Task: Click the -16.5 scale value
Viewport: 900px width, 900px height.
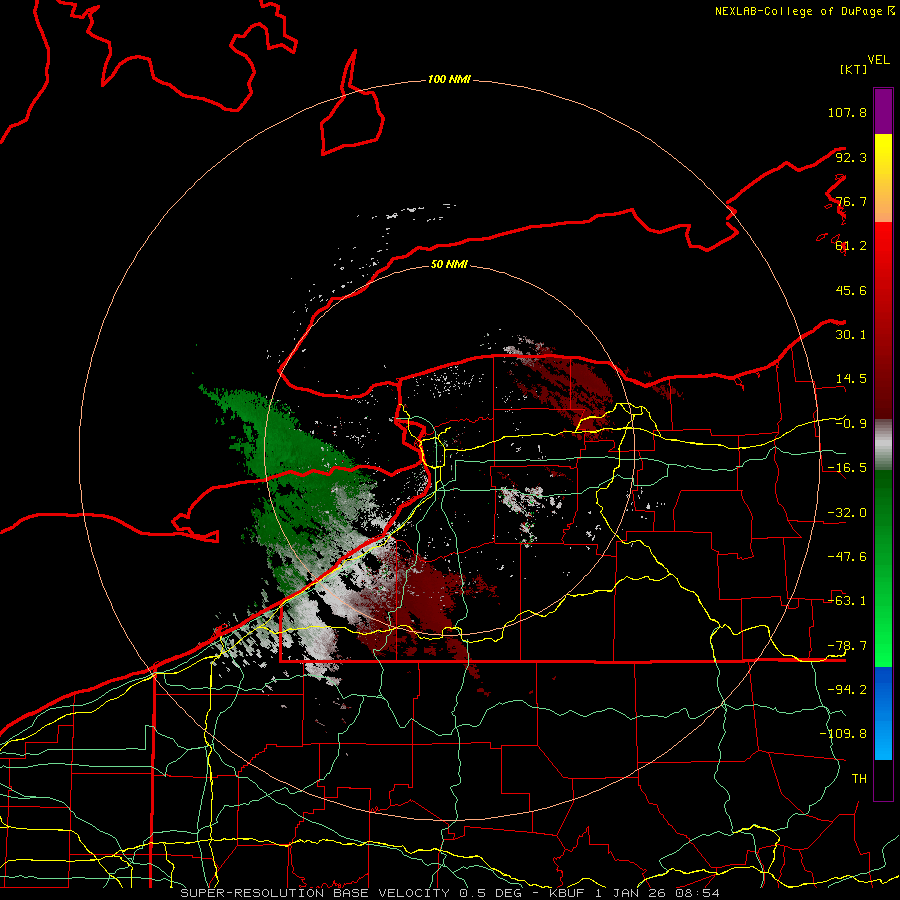Action: pyautogui.click(x=847, y=468)
